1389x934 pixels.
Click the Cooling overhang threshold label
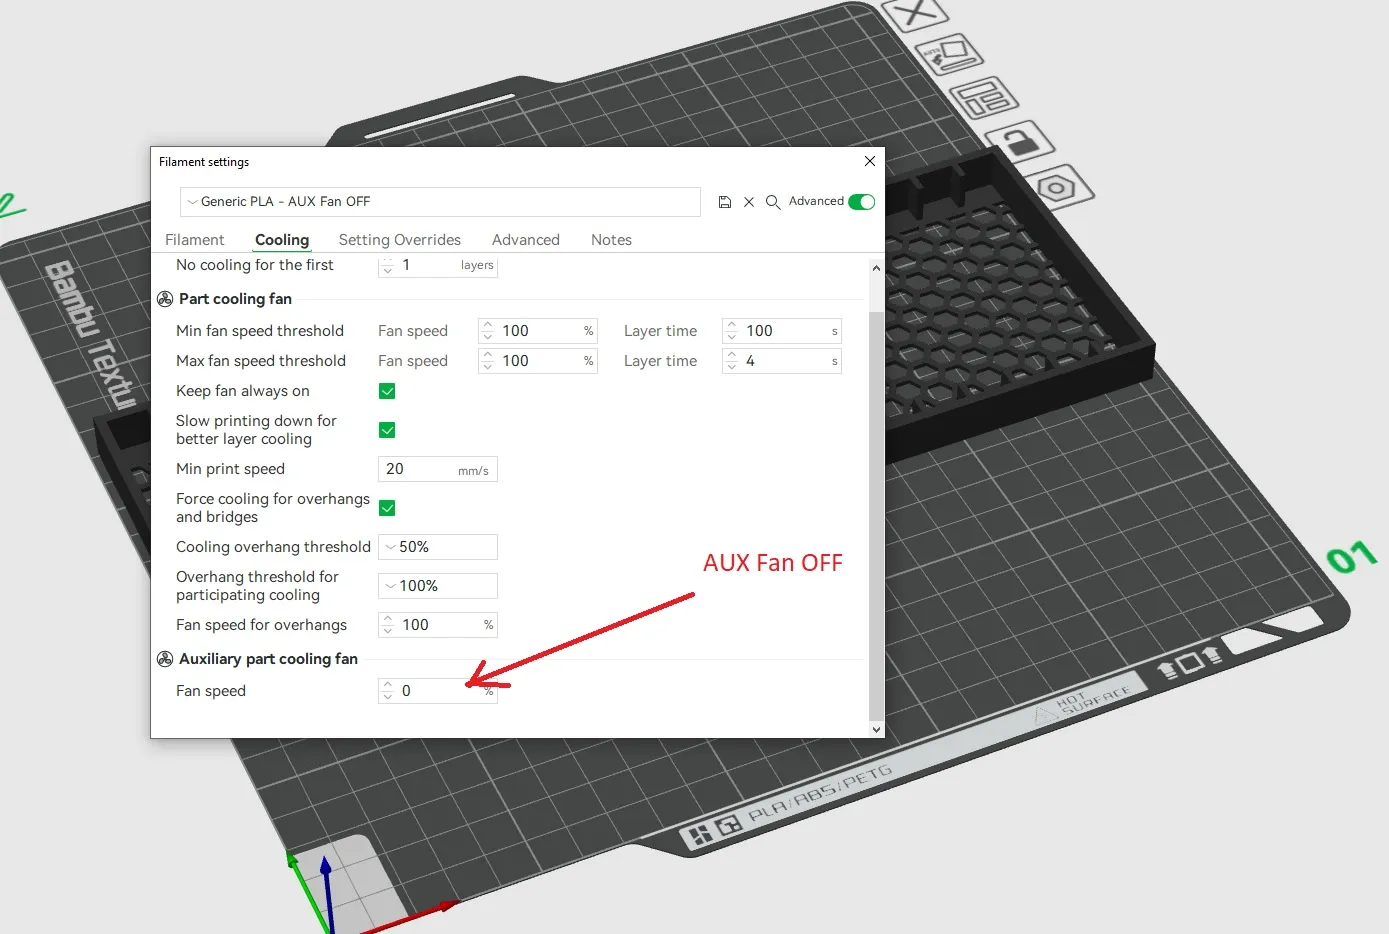273,547
